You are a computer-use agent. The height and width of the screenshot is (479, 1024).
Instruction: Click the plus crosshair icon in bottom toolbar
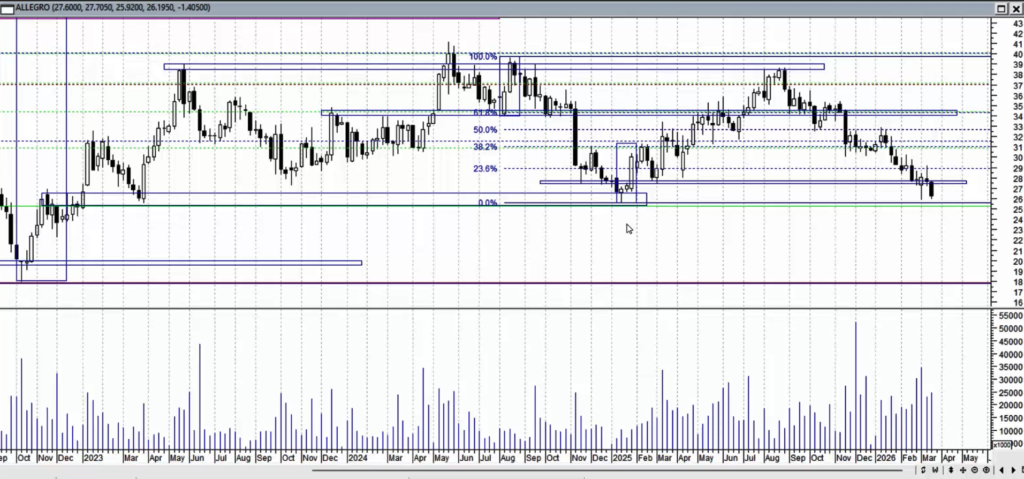tap(963, 470)
